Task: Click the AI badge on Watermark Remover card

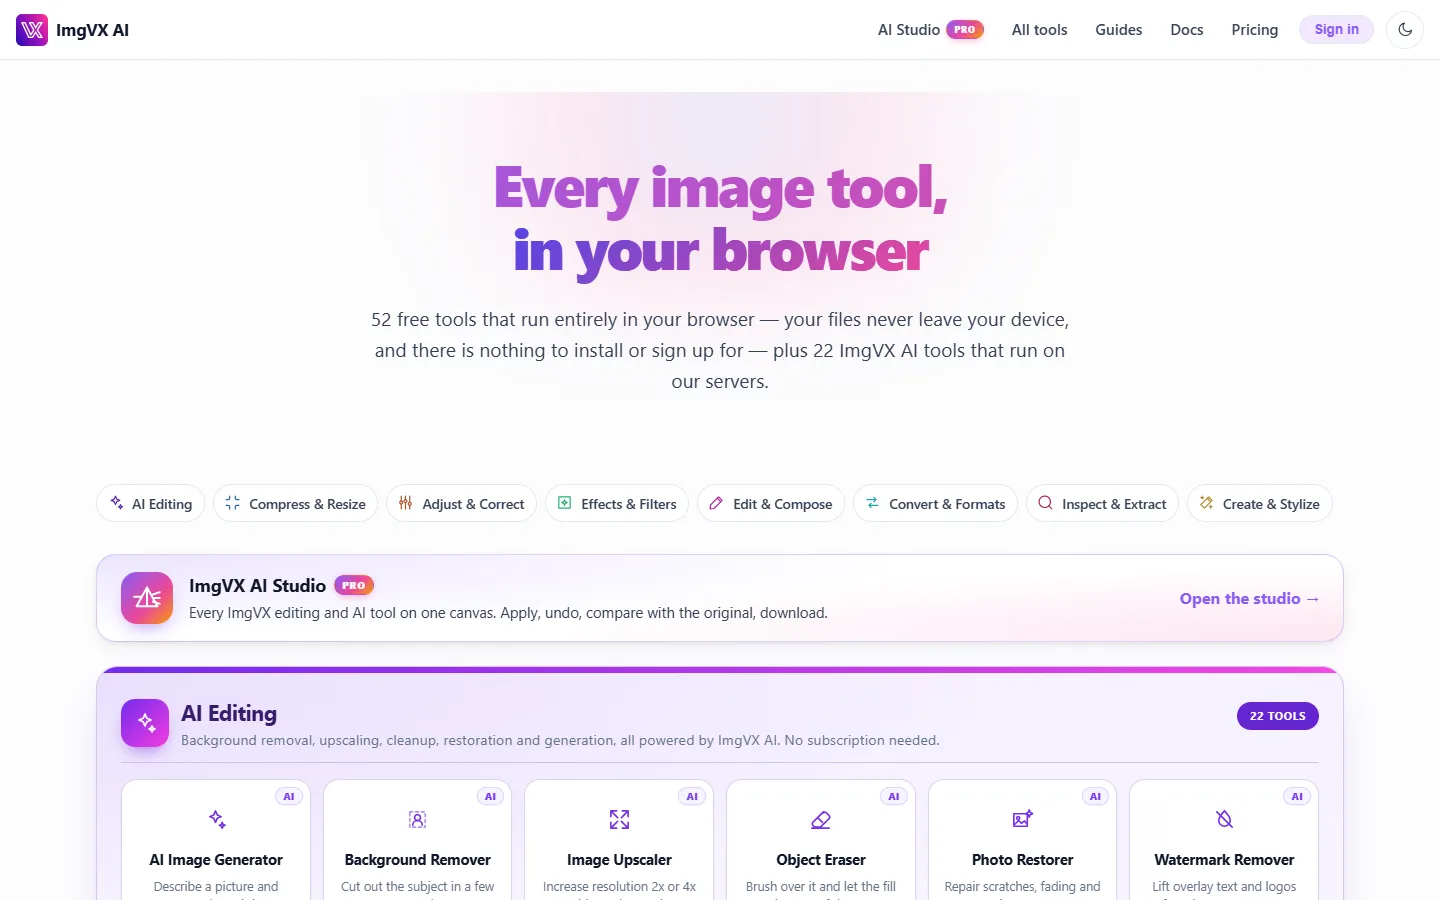Action: (x=1297, y=797)
